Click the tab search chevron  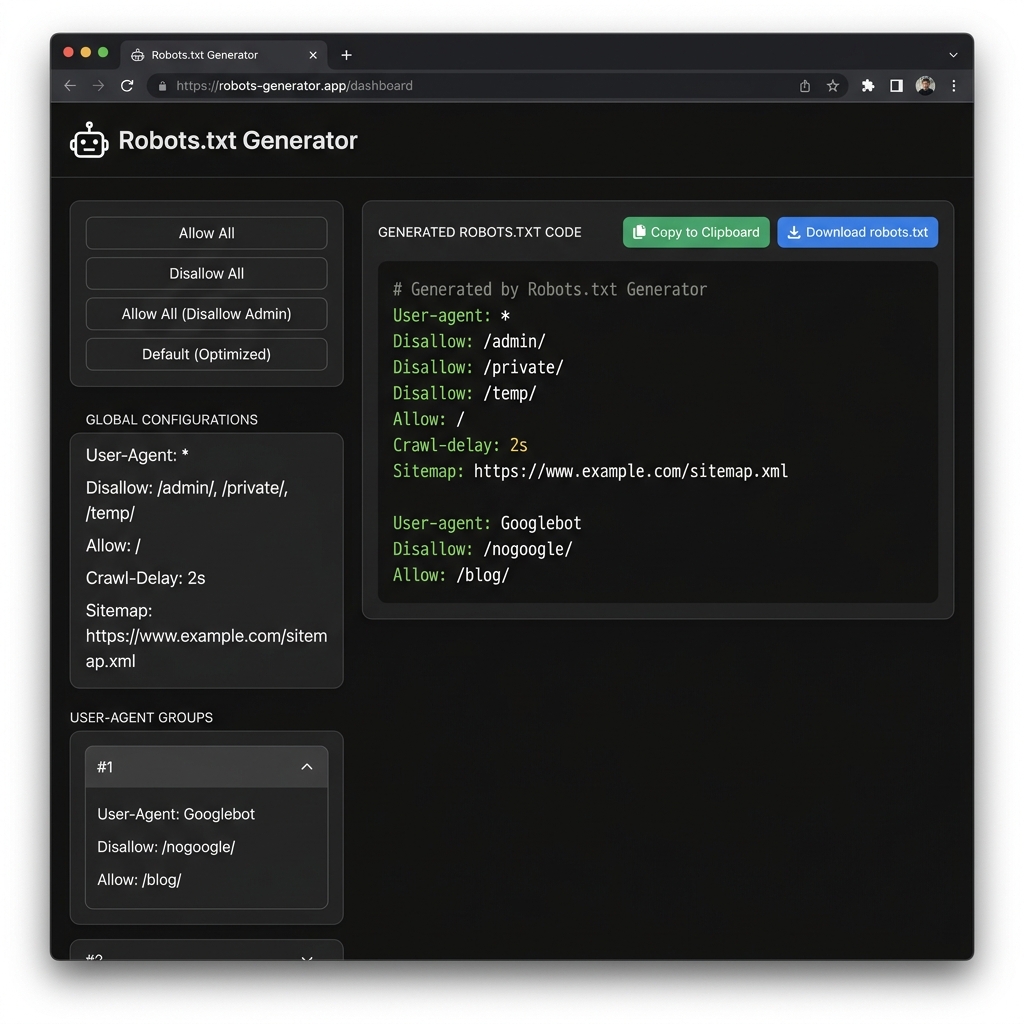click(953, 56)
